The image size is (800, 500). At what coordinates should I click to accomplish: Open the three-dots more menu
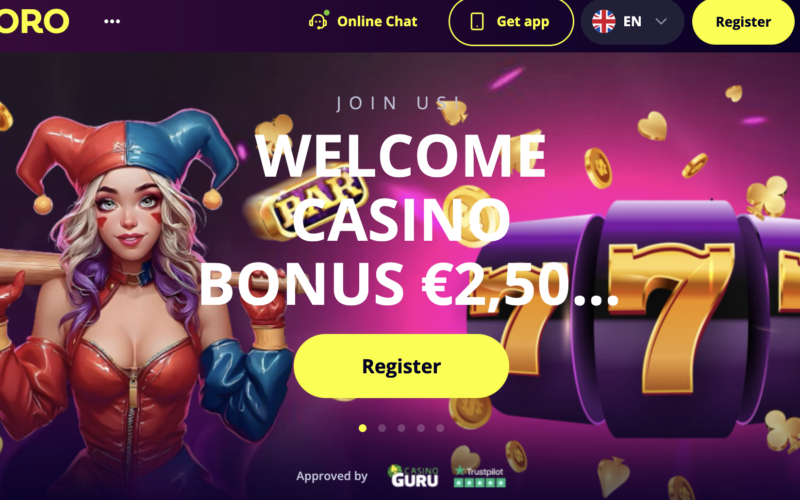point(112,21)
